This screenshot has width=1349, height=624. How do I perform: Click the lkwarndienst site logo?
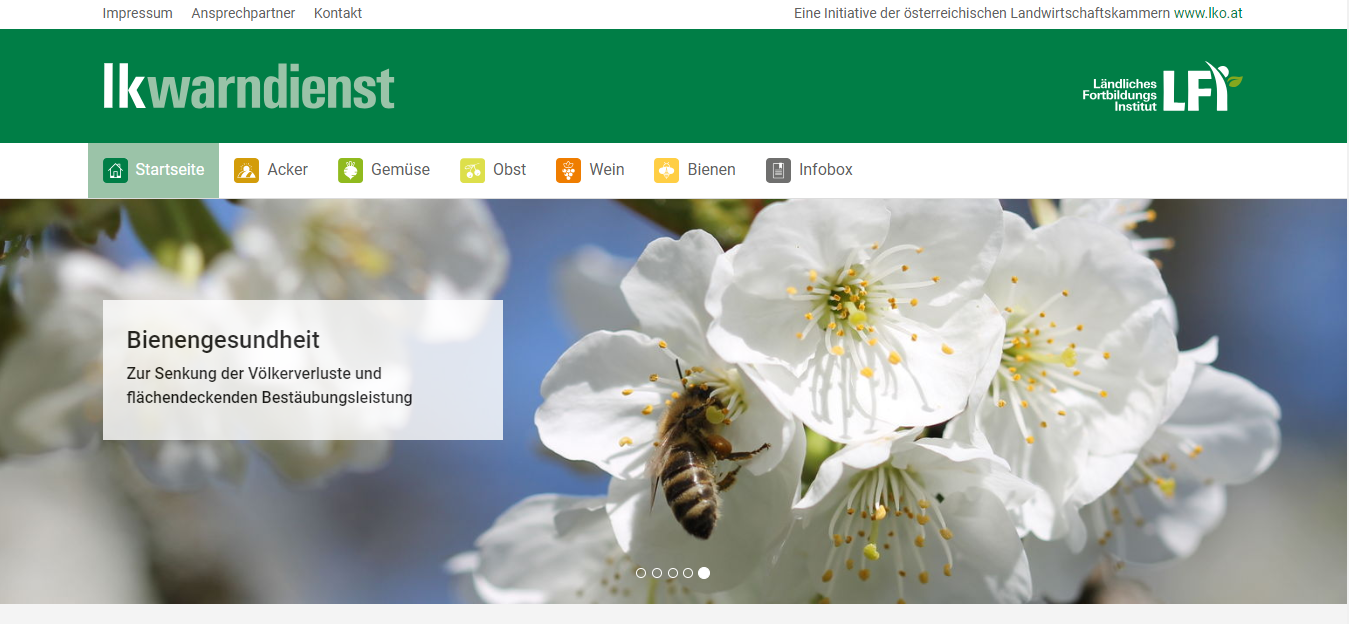(x=249, y=87)
